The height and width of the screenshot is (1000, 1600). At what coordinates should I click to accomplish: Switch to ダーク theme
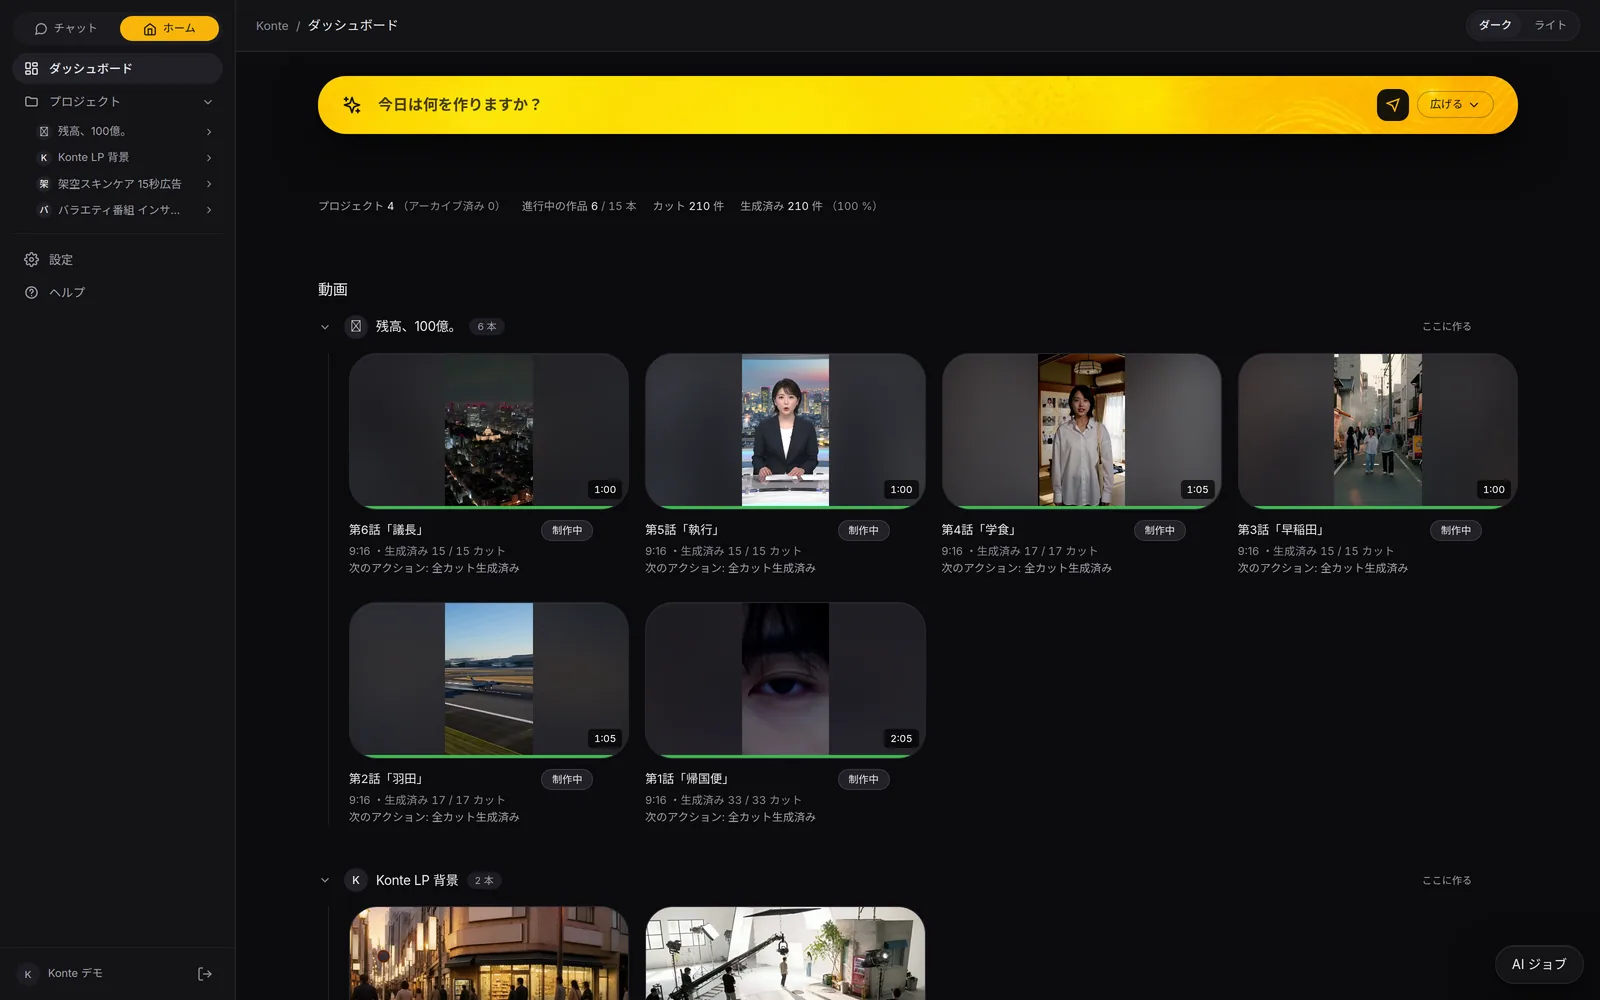point(1495,25)
